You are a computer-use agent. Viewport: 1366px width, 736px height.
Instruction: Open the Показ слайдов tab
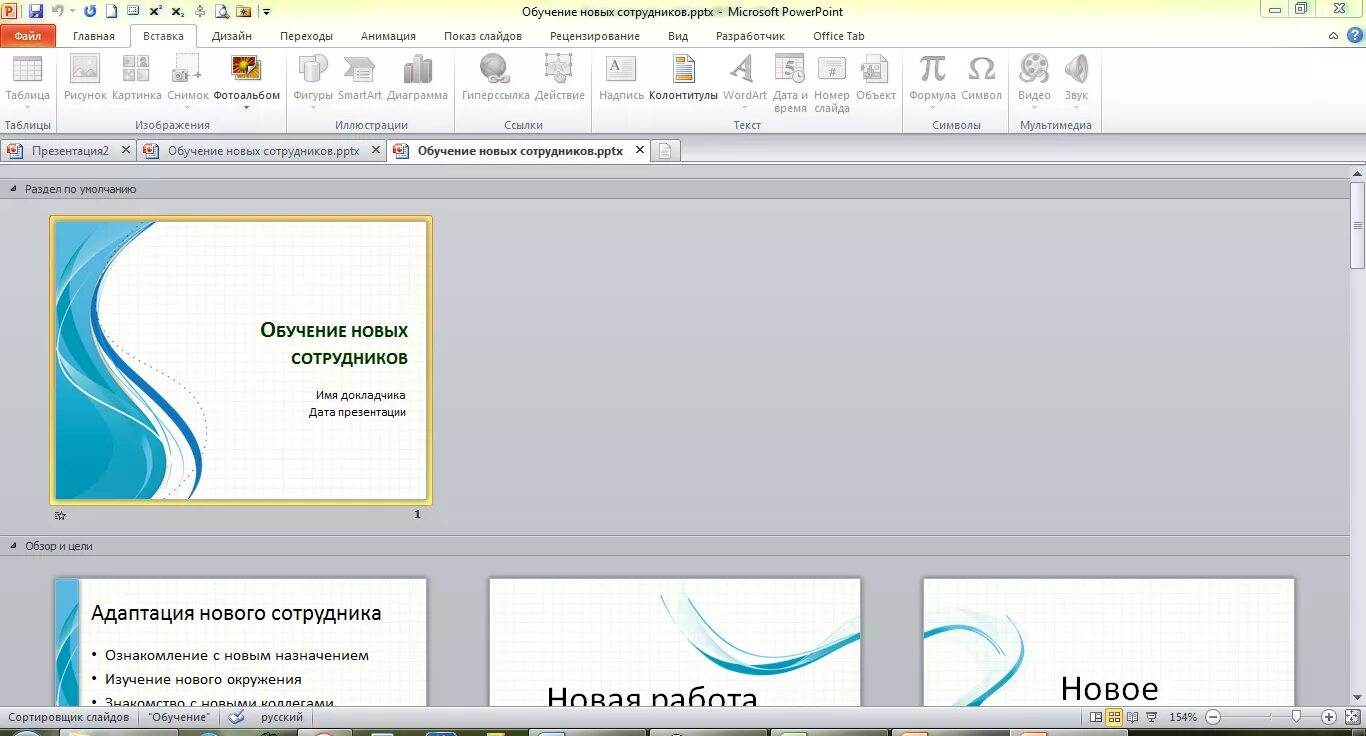click(483, 36)
